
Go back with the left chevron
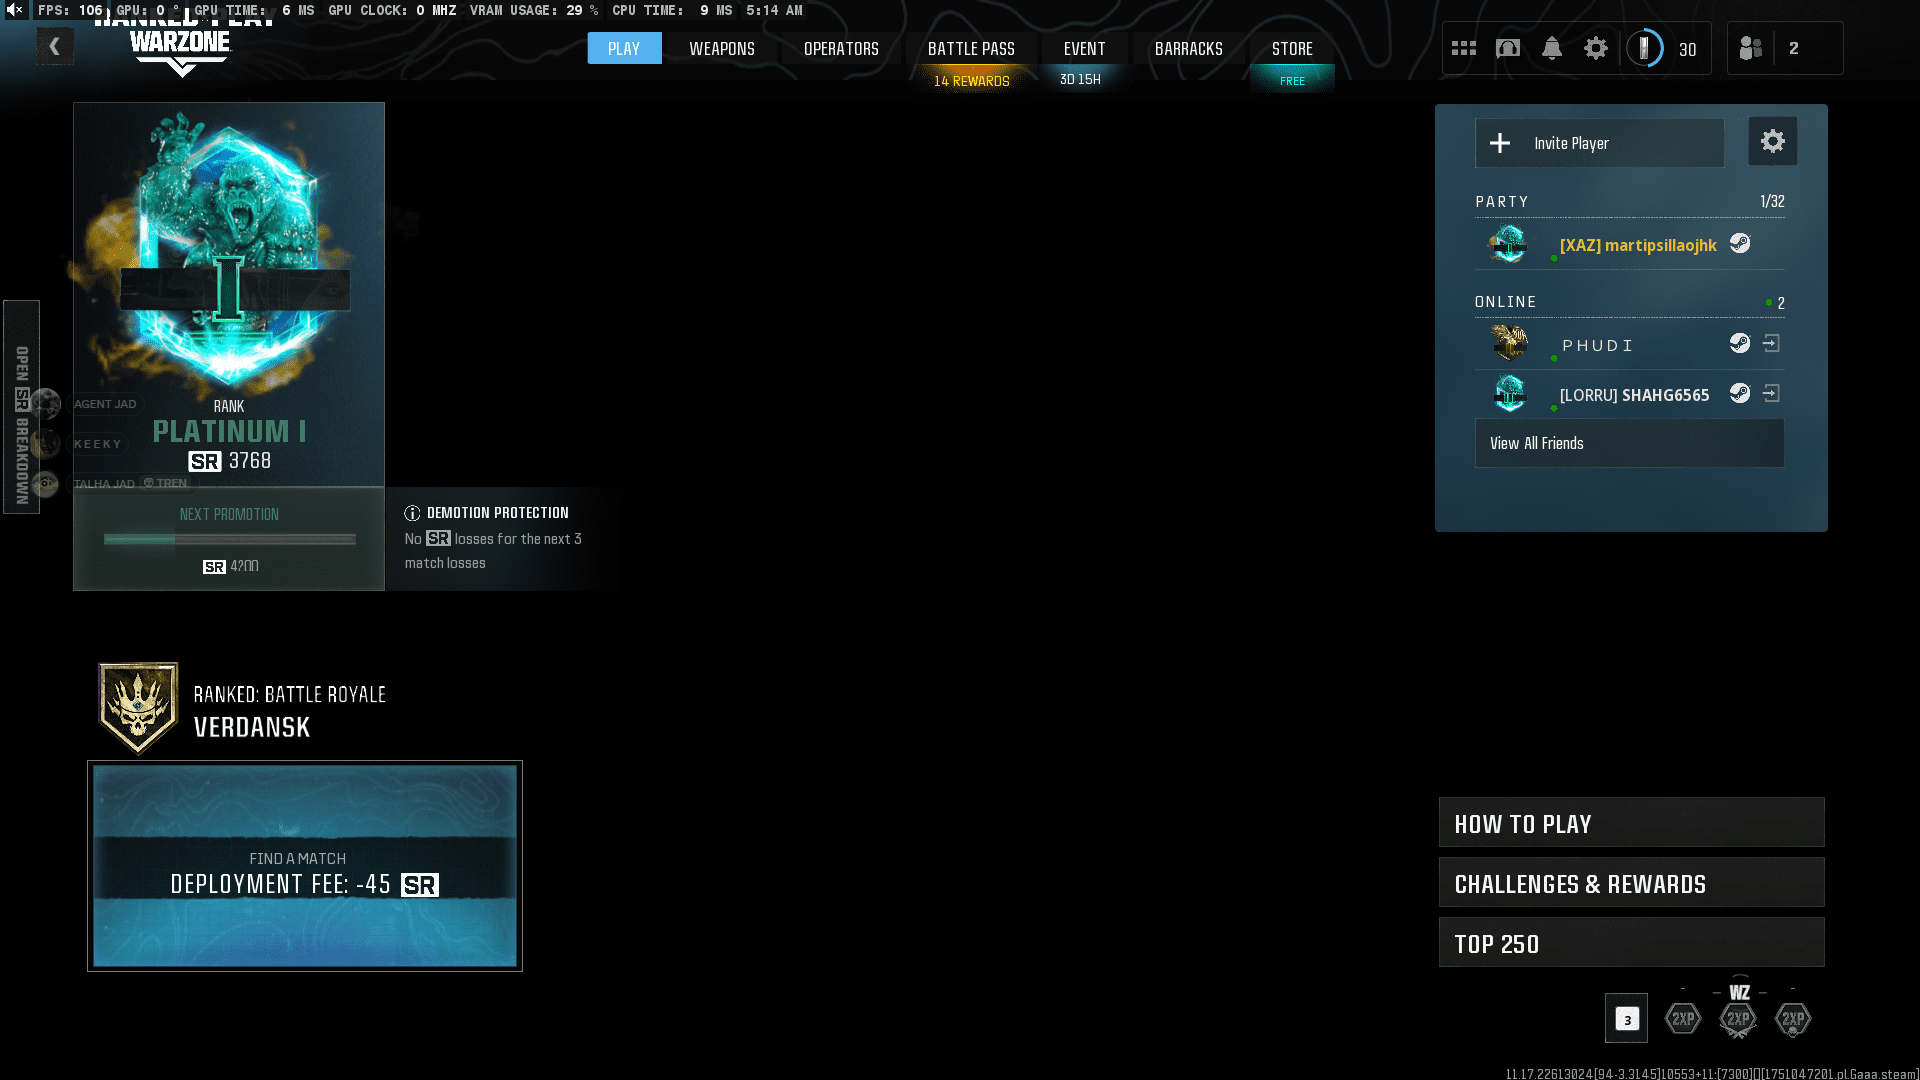click(x=55, y=46)
